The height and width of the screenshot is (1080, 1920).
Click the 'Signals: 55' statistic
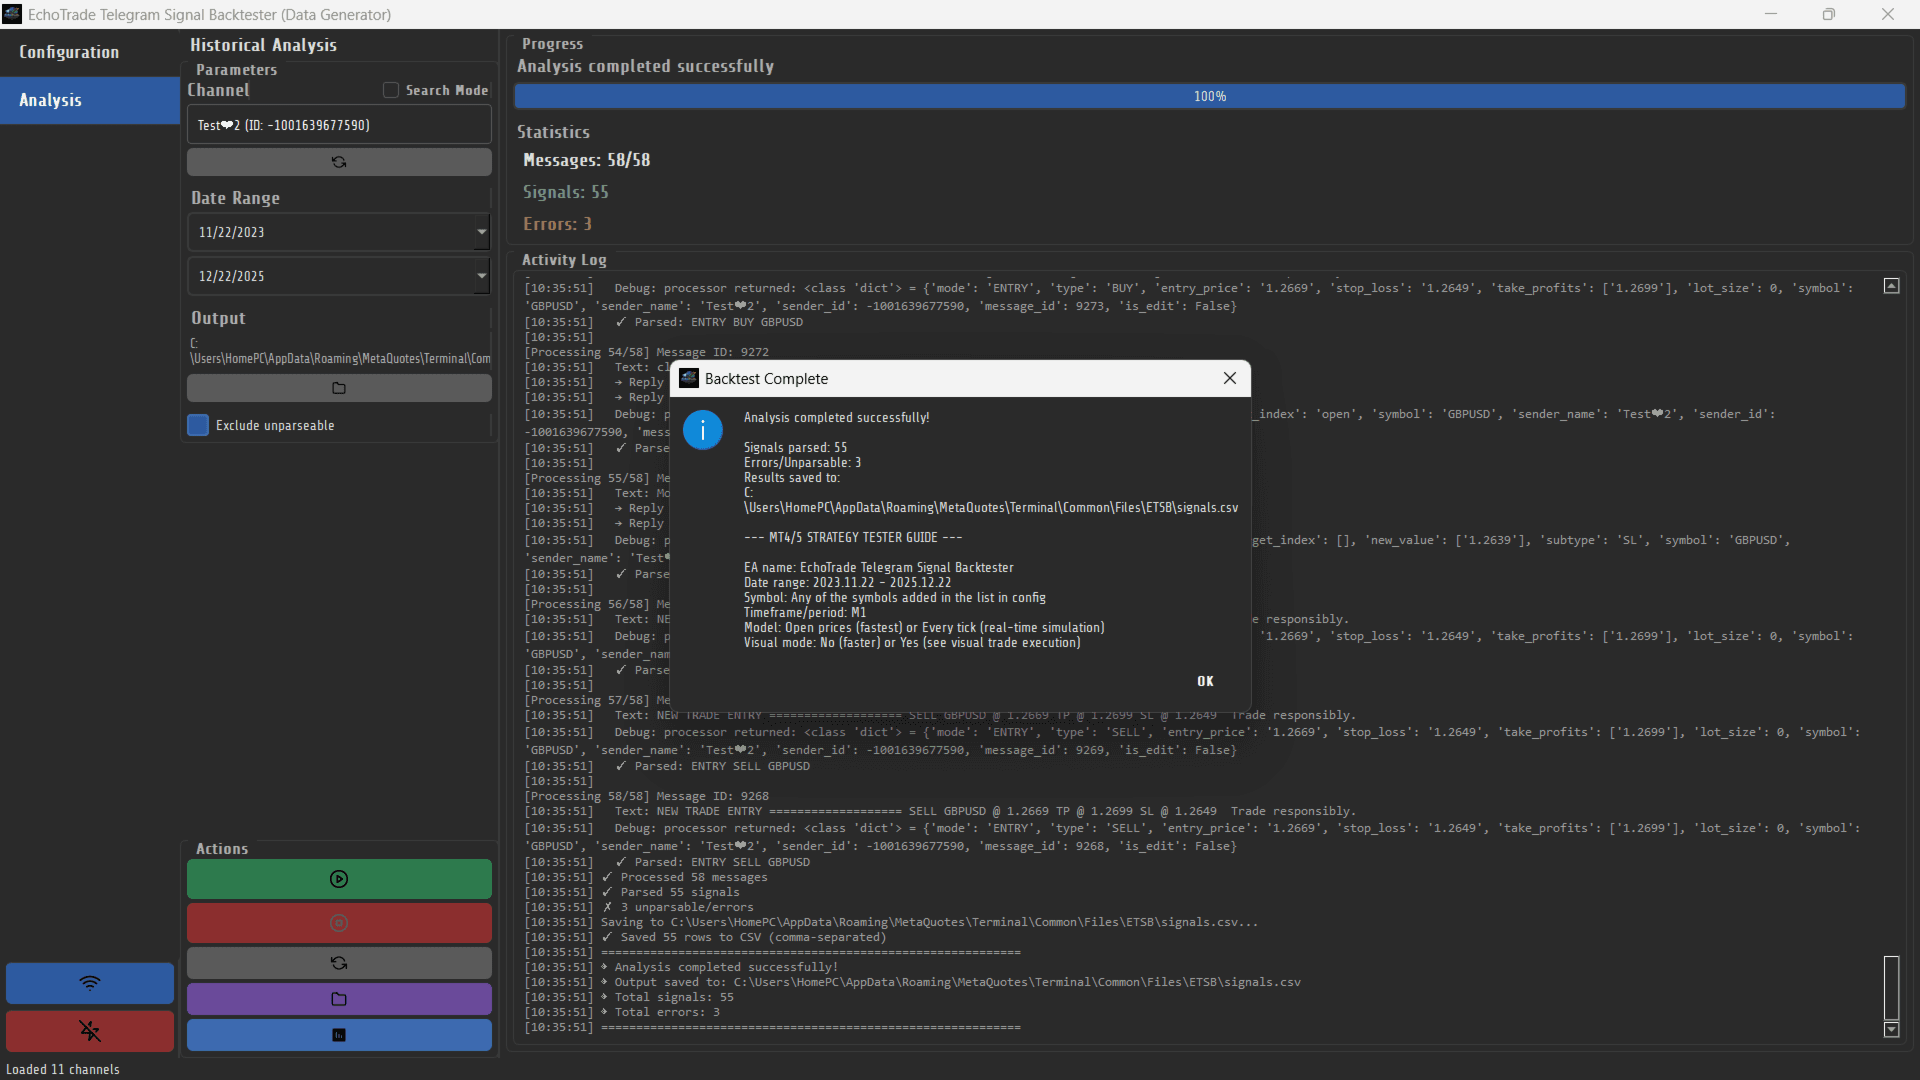[x=566, y=192]
